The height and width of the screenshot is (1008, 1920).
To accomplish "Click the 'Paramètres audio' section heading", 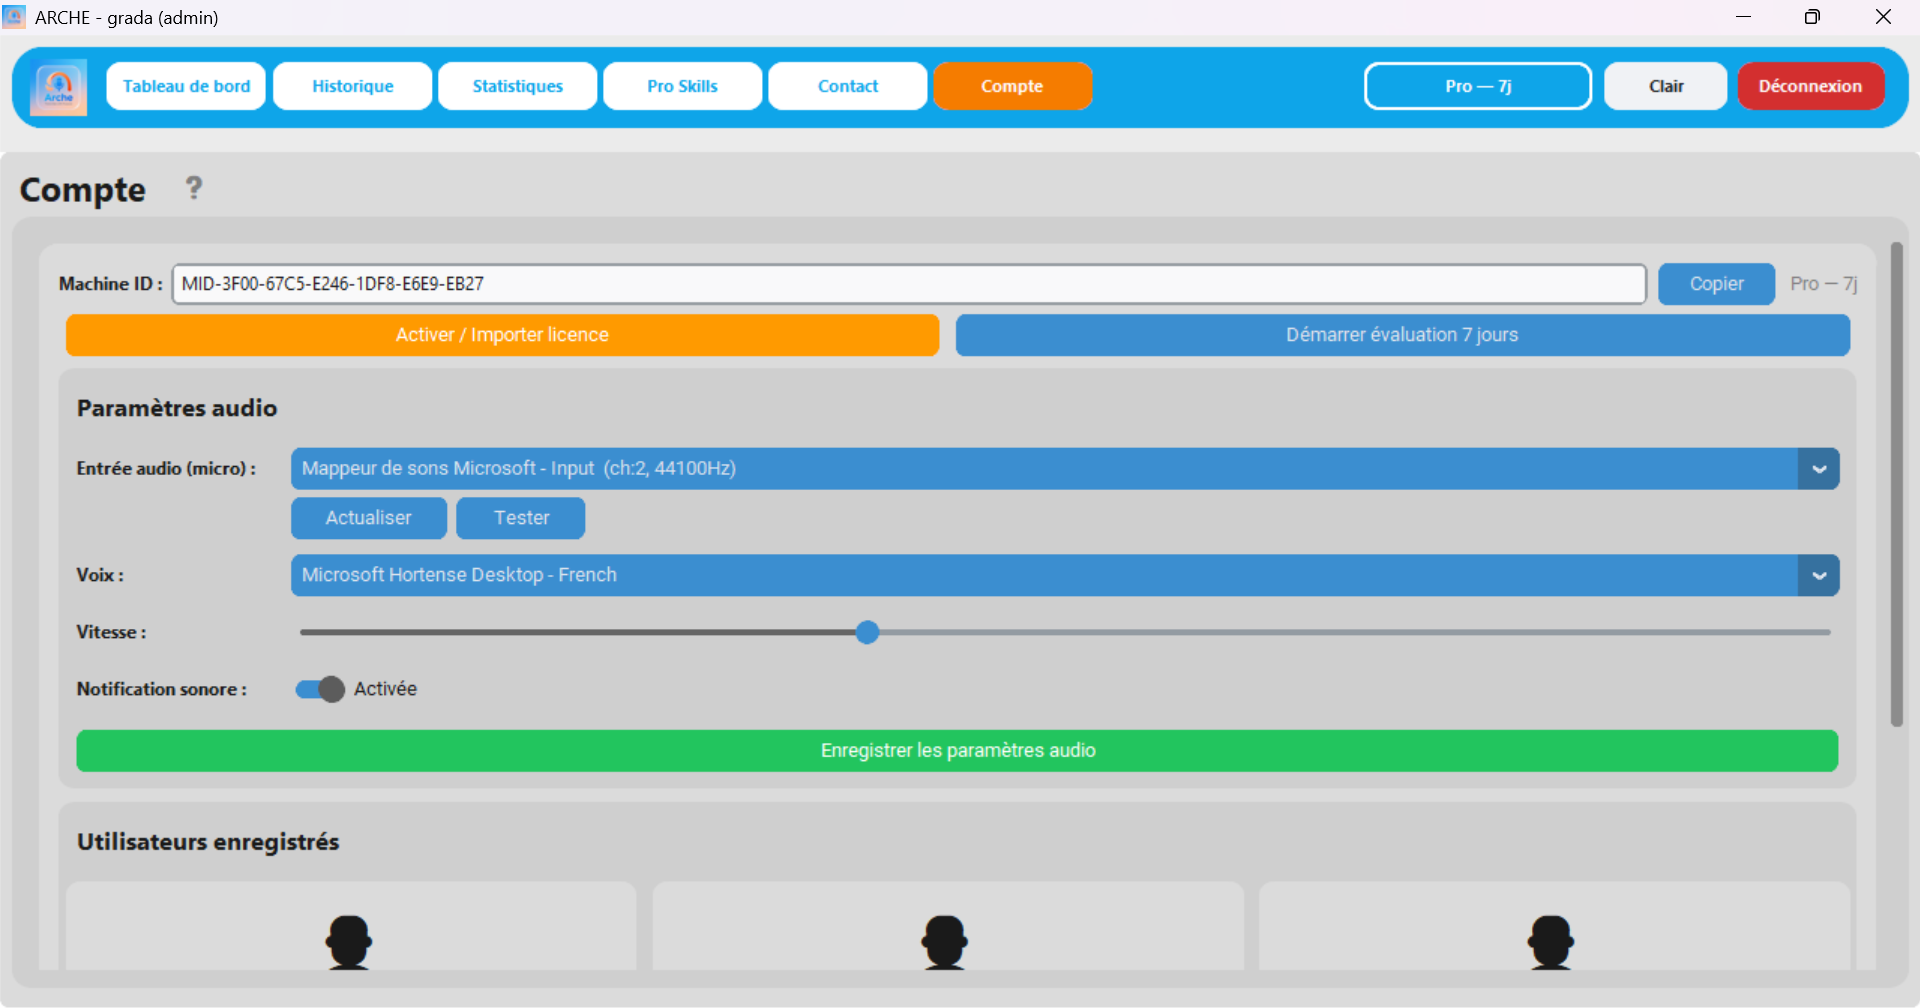I will pyautogui.click(x=177, y=408).
